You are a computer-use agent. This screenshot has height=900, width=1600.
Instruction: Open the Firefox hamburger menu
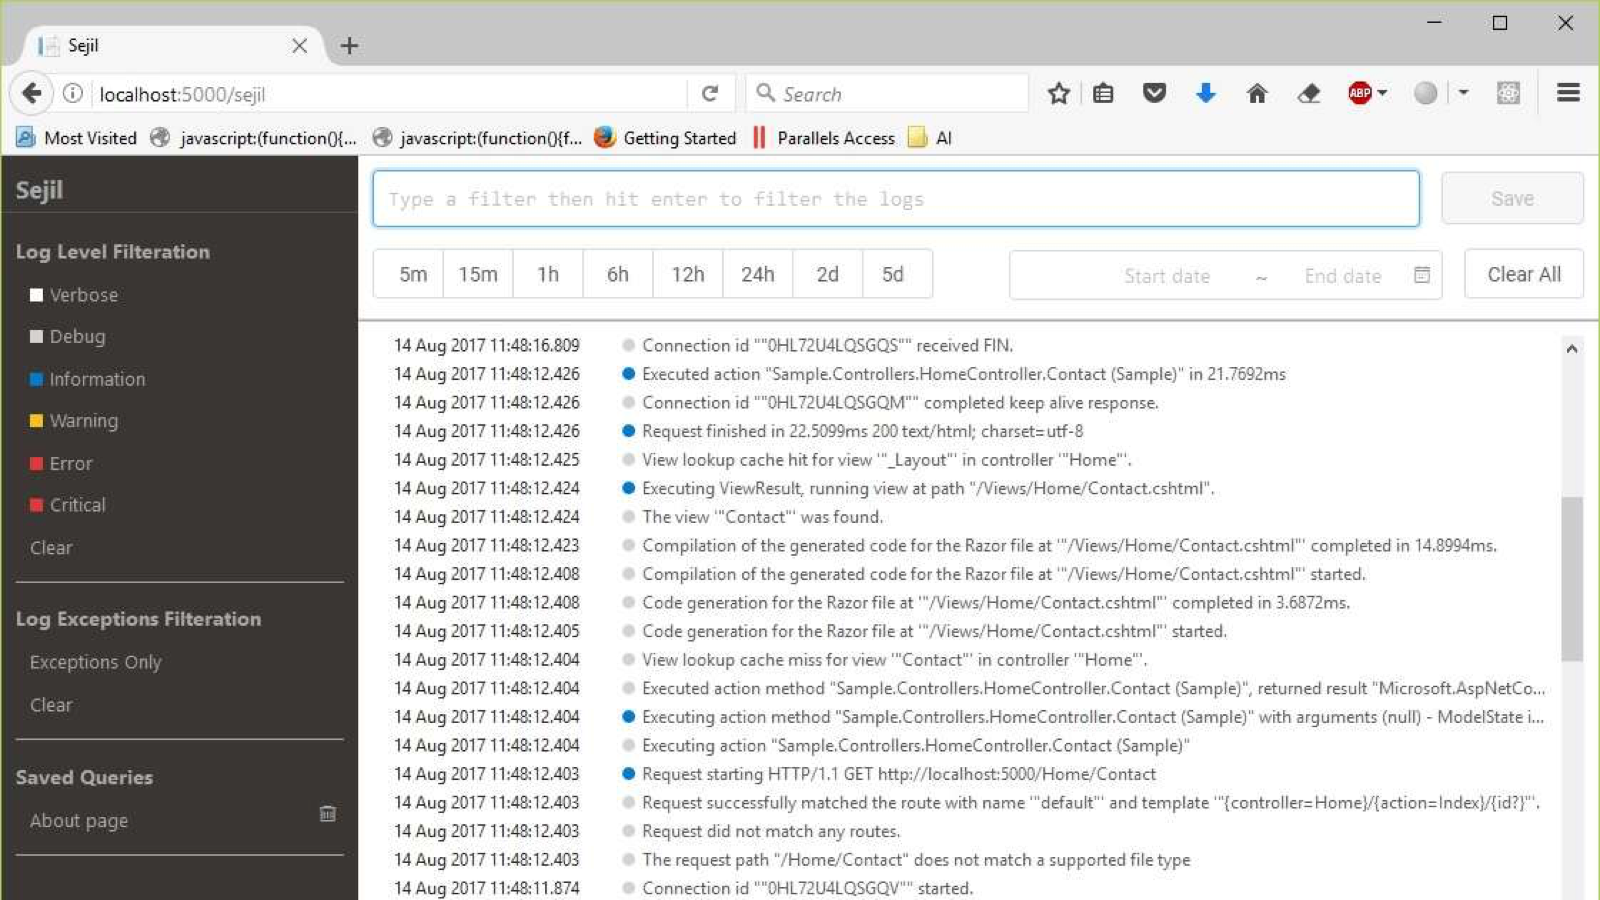1567,92
